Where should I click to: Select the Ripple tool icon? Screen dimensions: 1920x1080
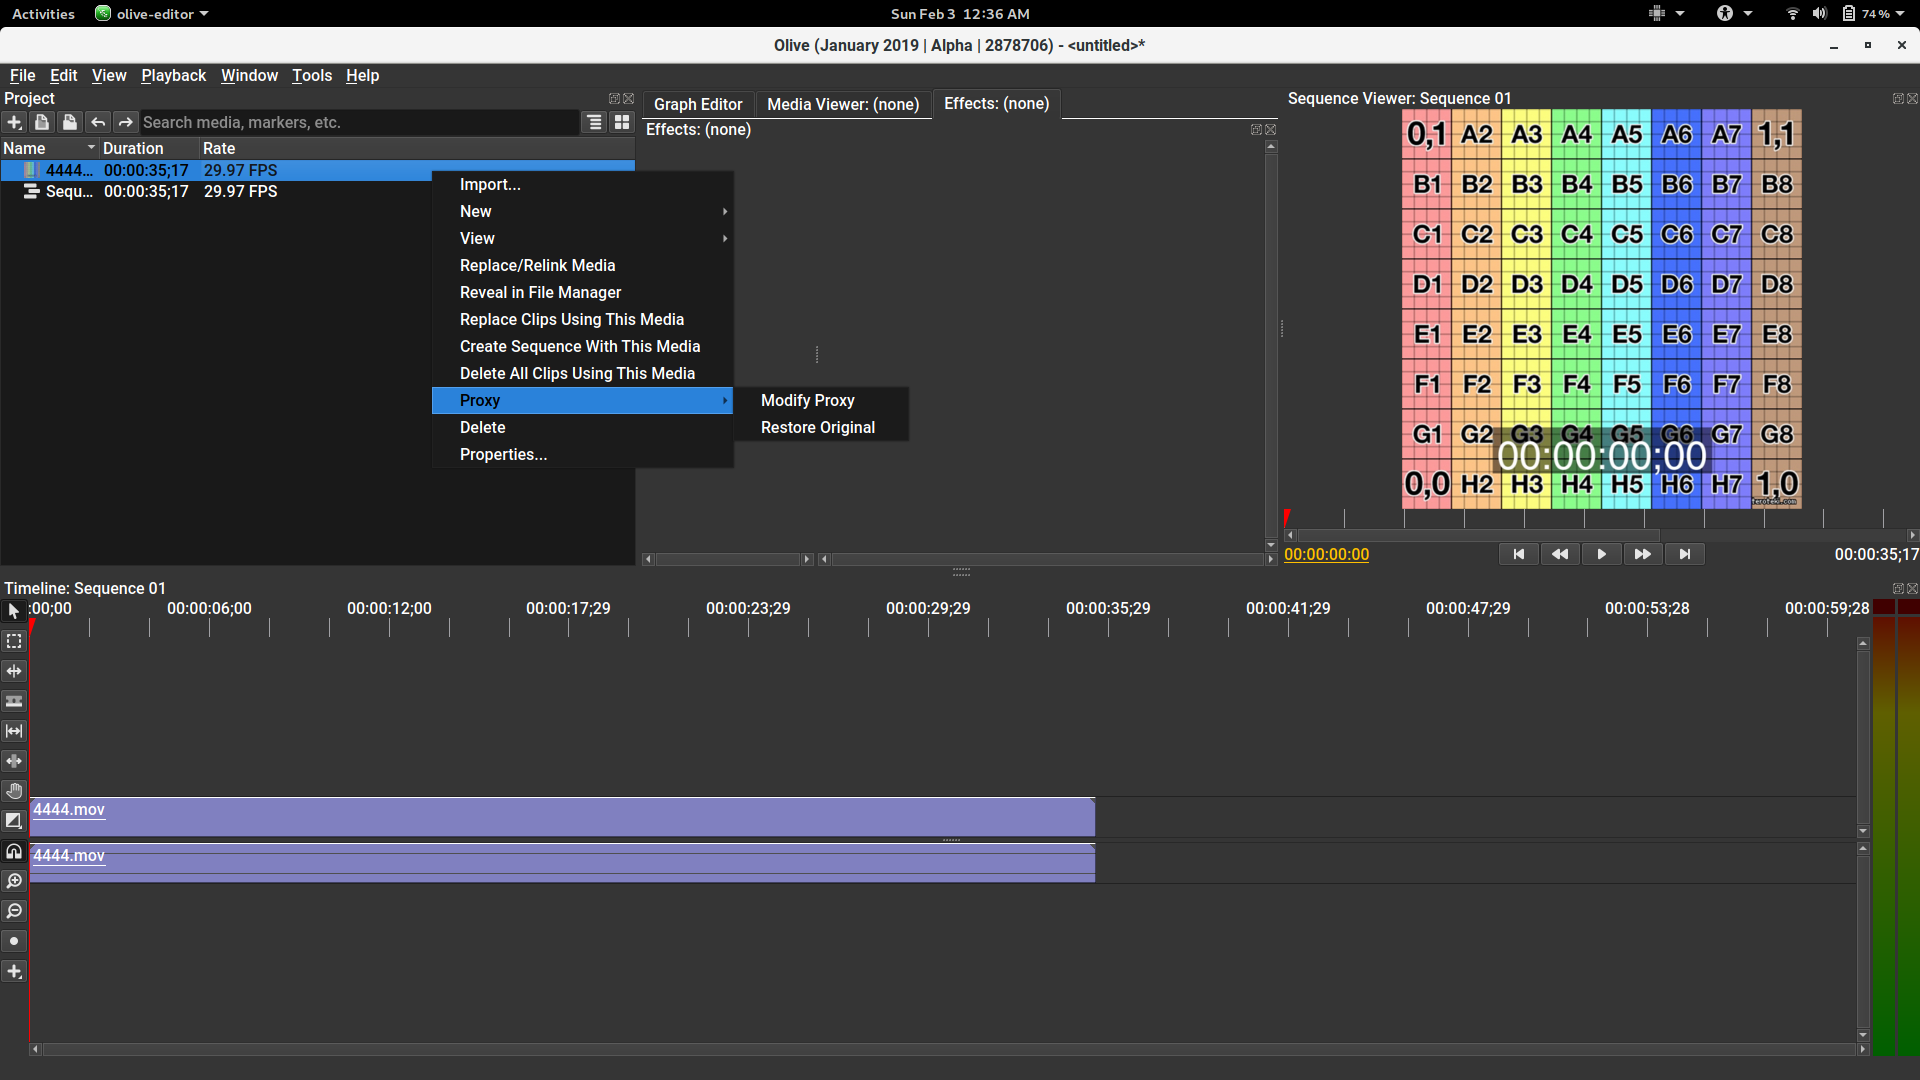click(x=14, y=671)
